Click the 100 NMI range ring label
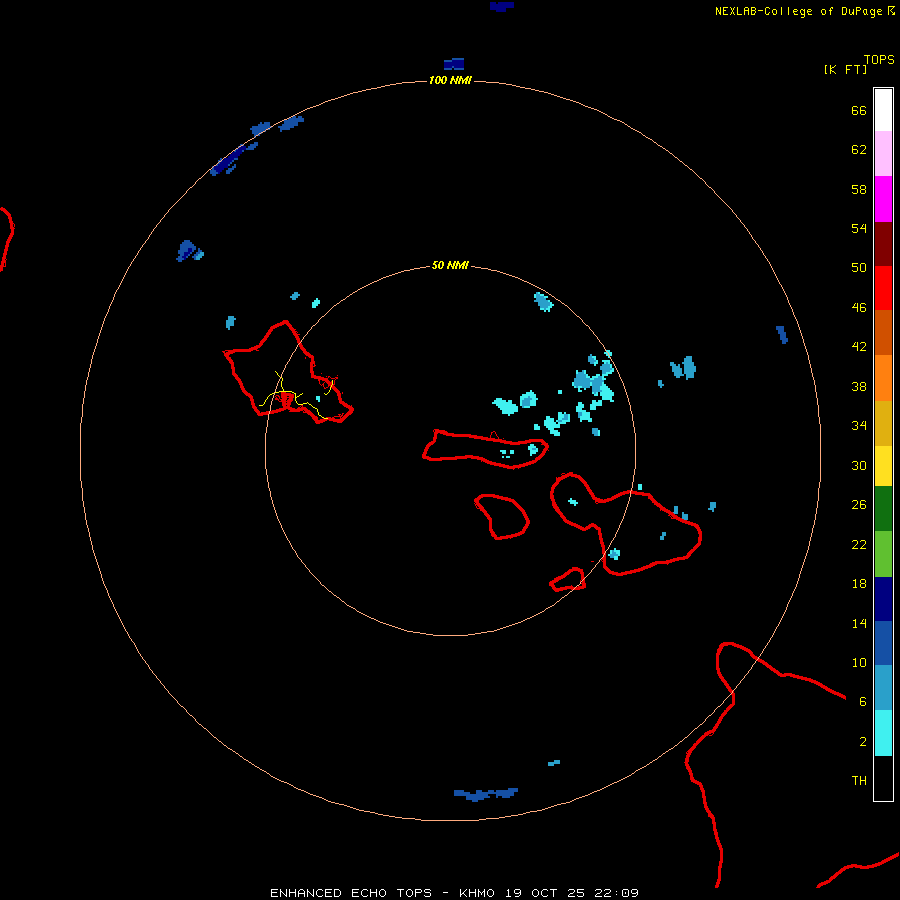Screen dimensions: 900x900 pos(450,80)
